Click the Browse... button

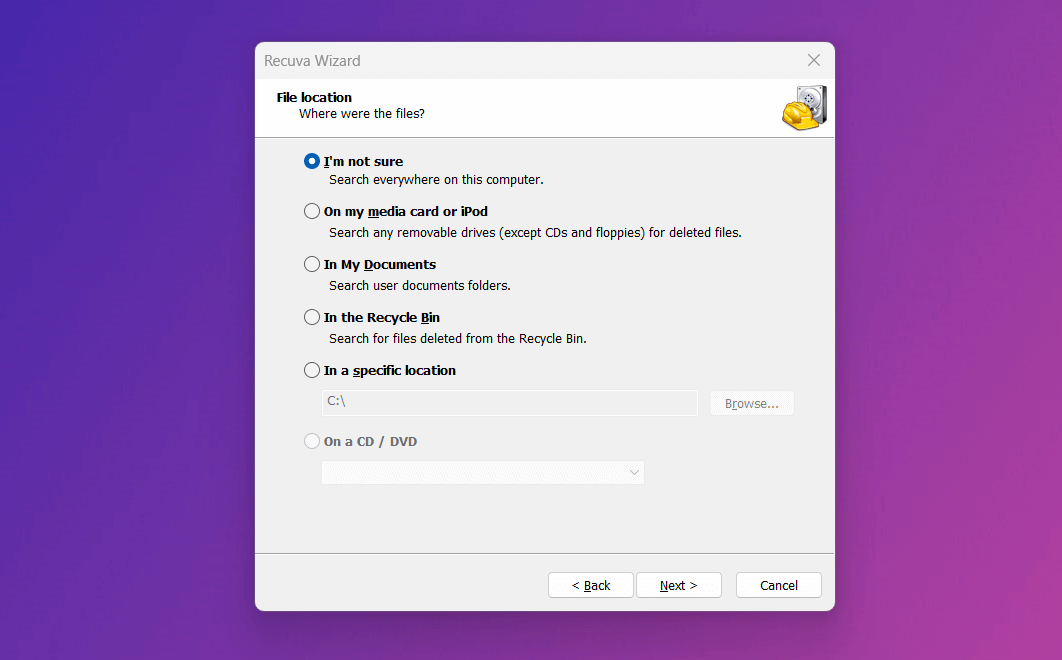[752, 403]
